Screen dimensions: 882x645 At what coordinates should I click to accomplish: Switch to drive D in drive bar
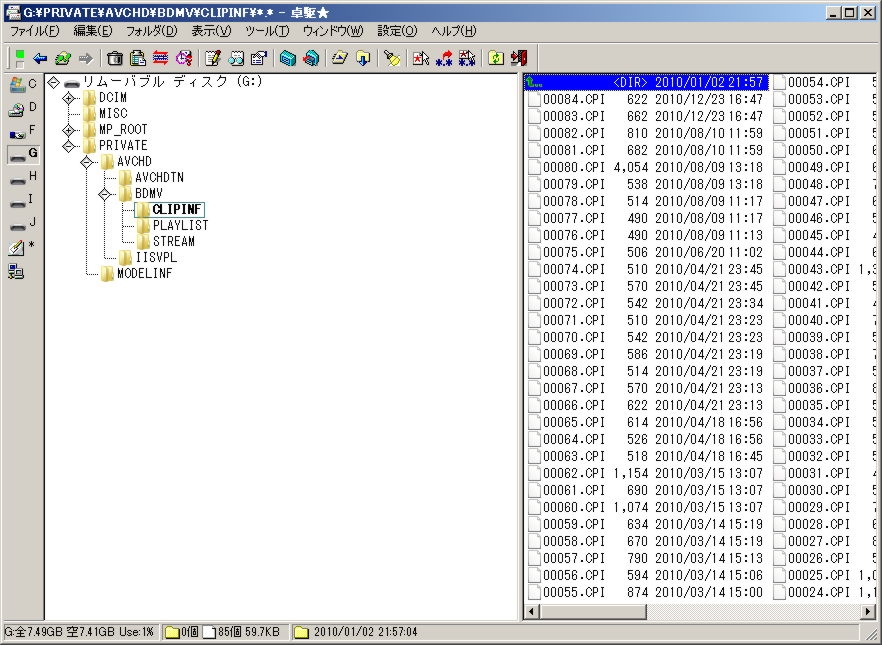(22, 108)
